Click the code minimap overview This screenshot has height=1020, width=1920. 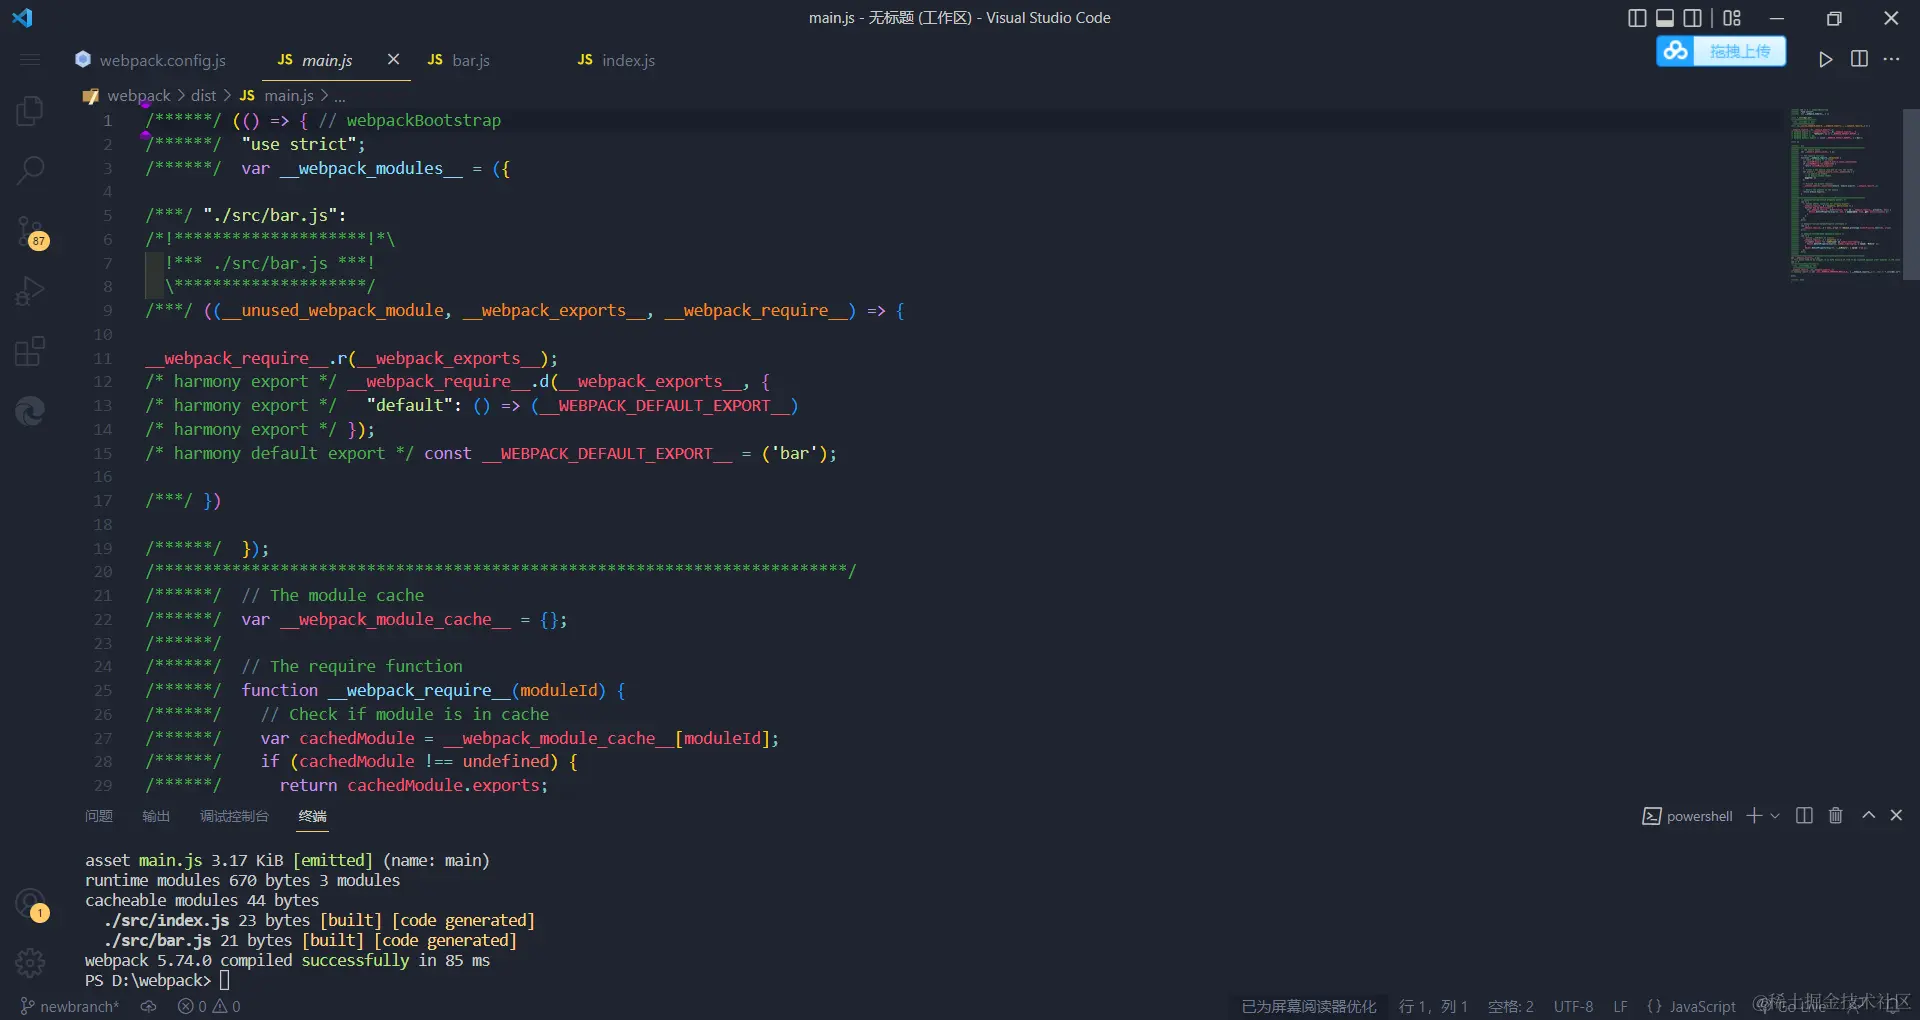[x=1844, y=195]
